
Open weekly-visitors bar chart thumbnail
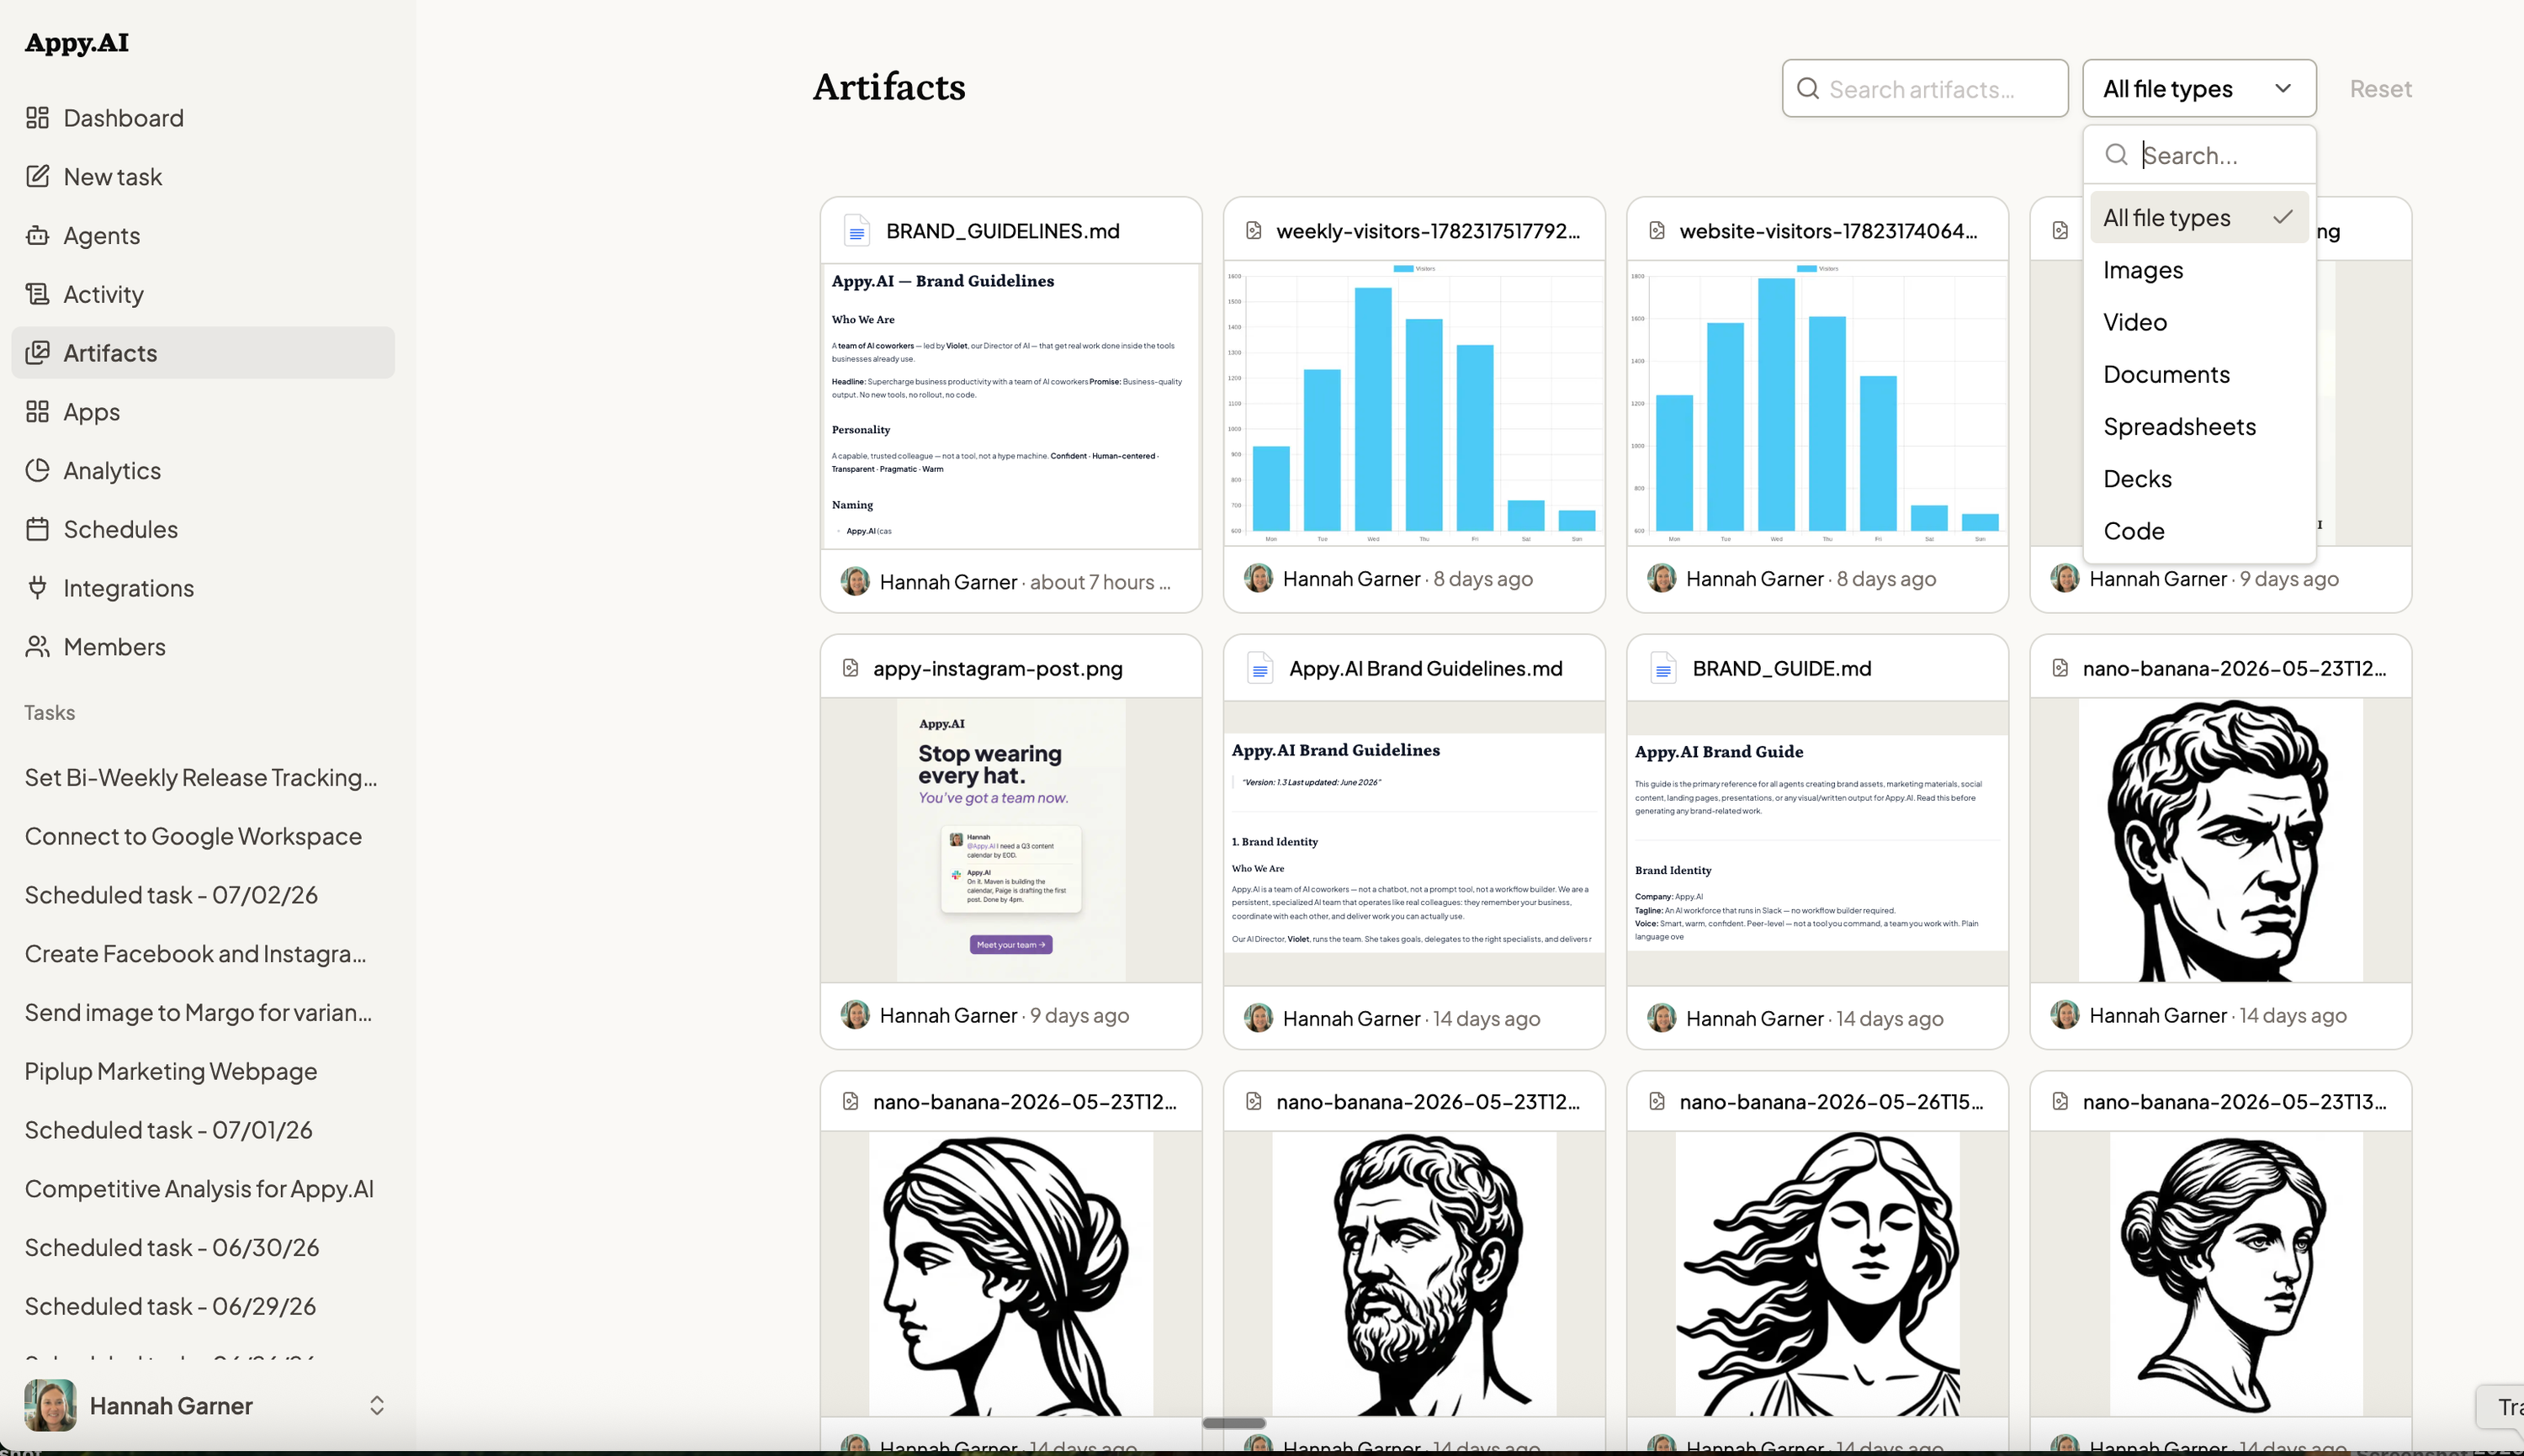tap(1414, 403)
